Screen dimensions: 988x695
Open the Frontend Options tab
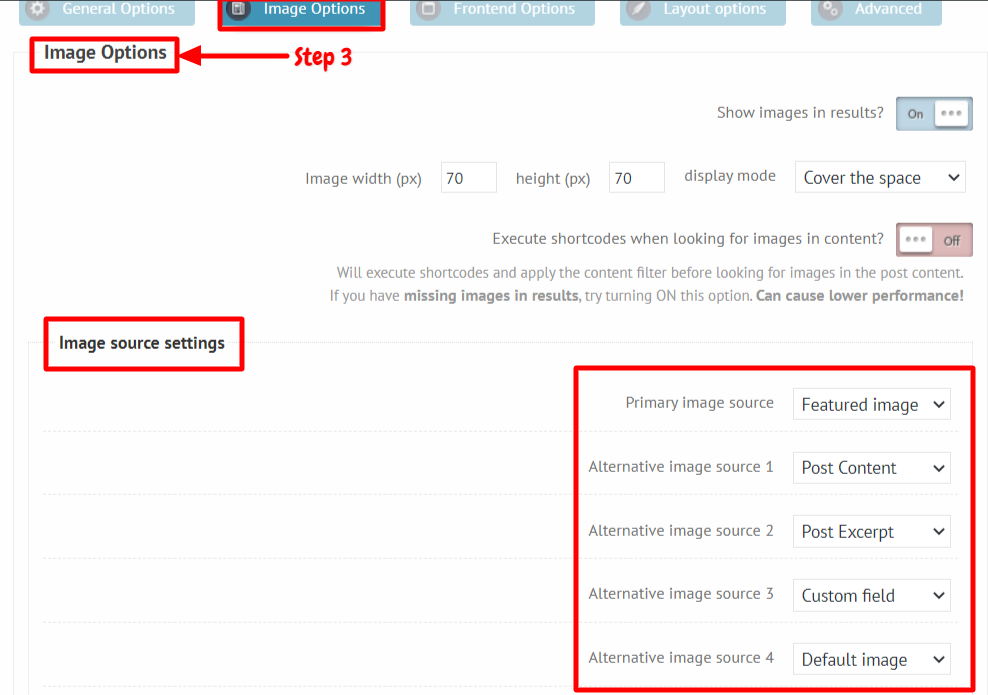click(502, 11)
